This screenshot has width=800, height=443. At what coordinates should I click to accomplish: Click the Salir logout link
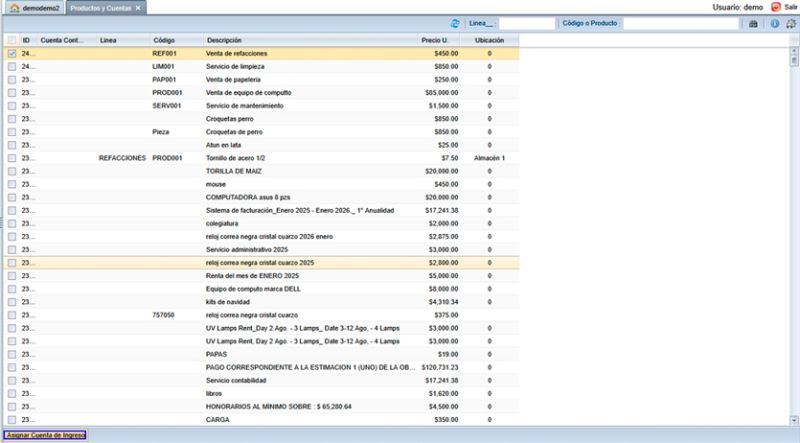(790, 7)
